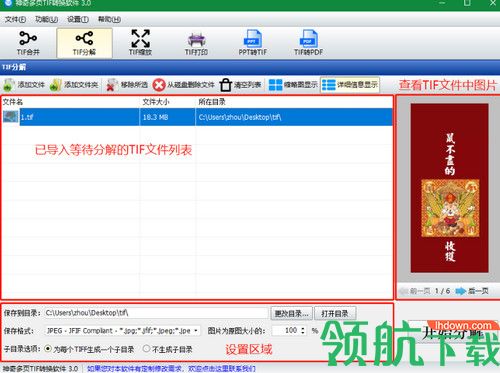Click the 1.tif file thumbnail icon
Viewport: 500px width, 373px height.
[11, 117]
